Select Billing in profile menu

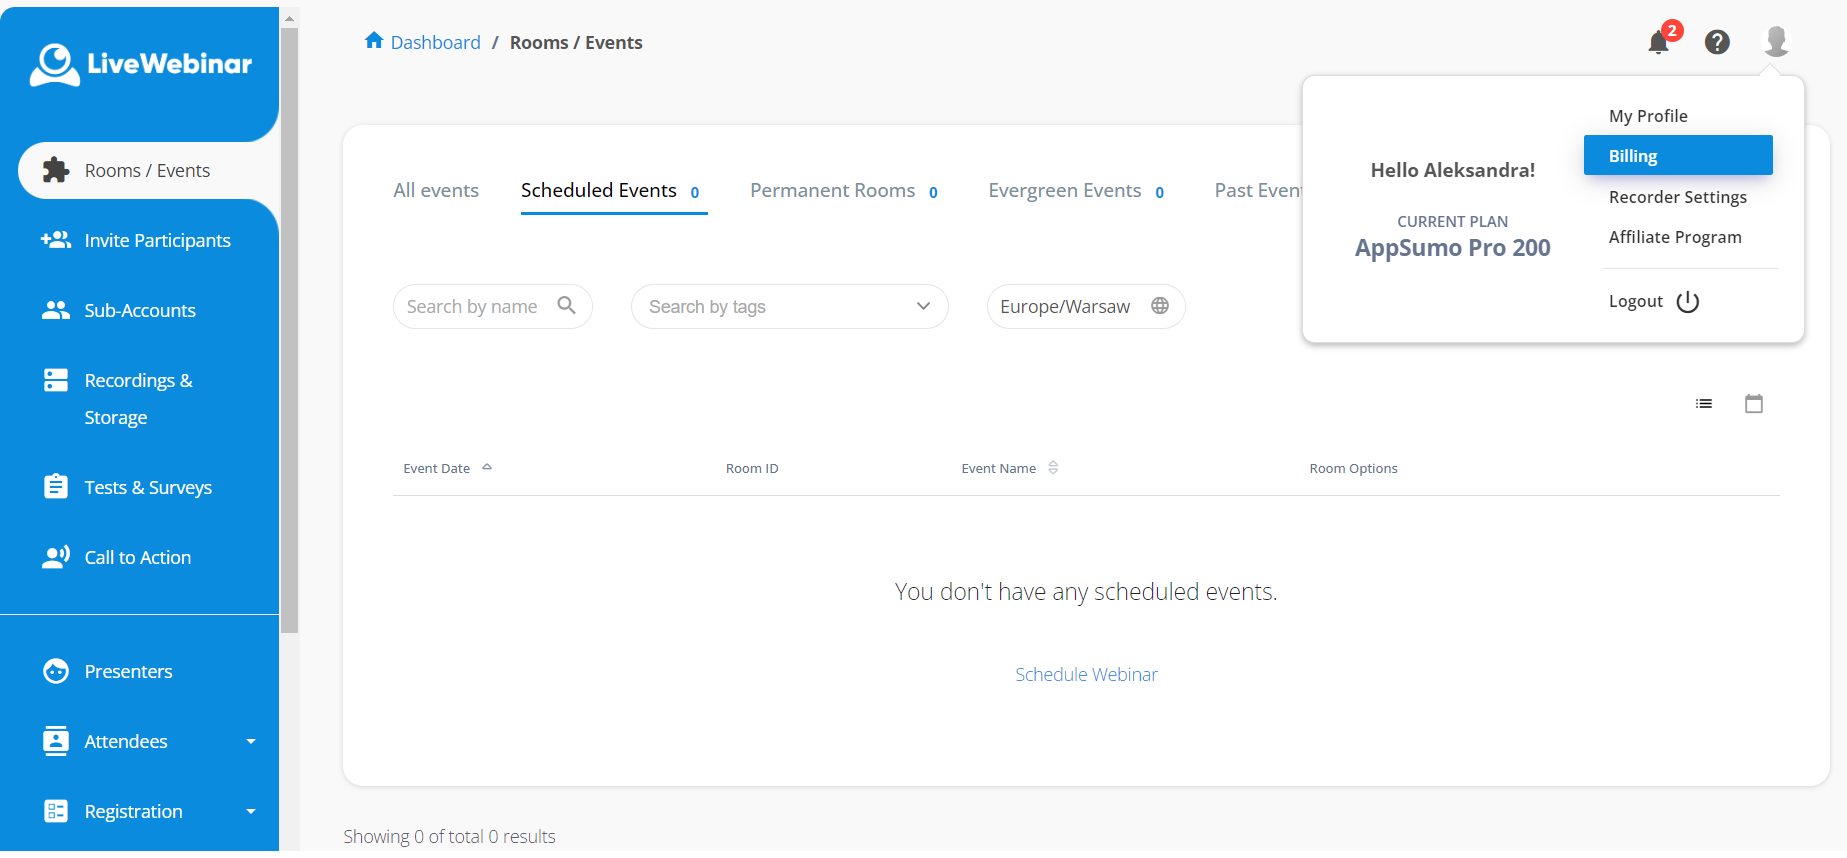click(x=1677, y=156)
